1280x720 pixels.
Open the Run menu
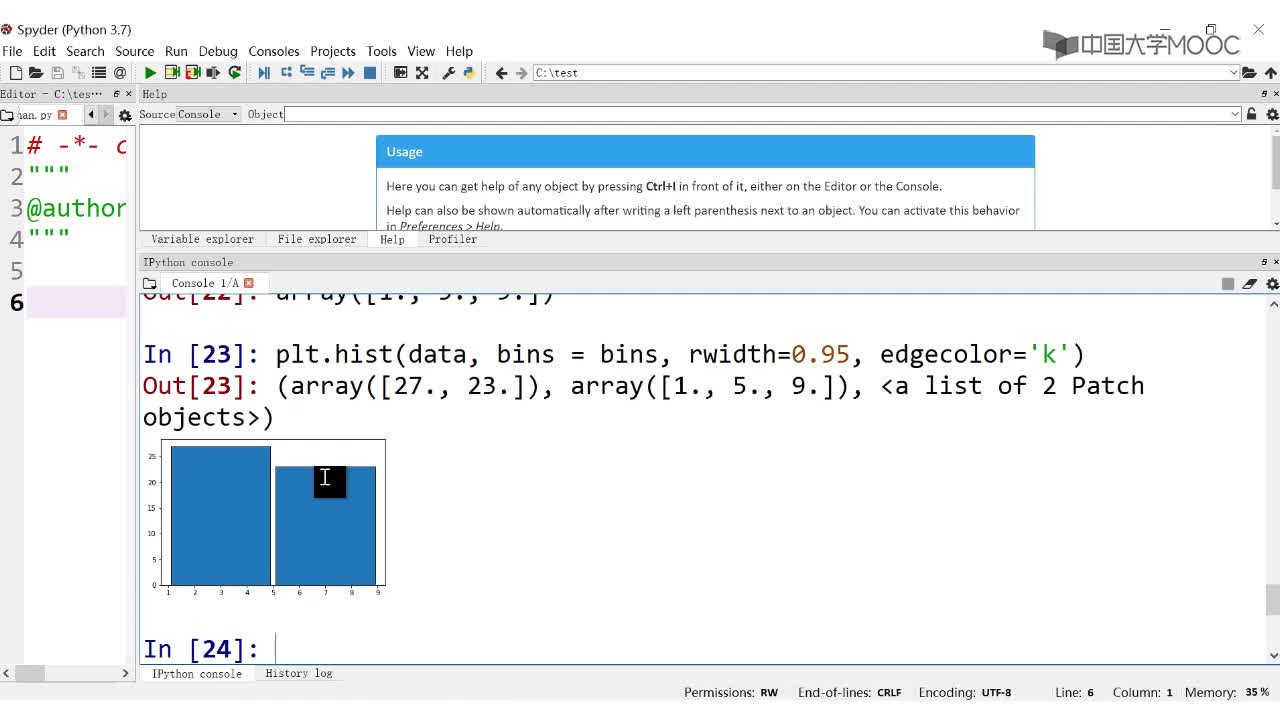click(176, 51)
